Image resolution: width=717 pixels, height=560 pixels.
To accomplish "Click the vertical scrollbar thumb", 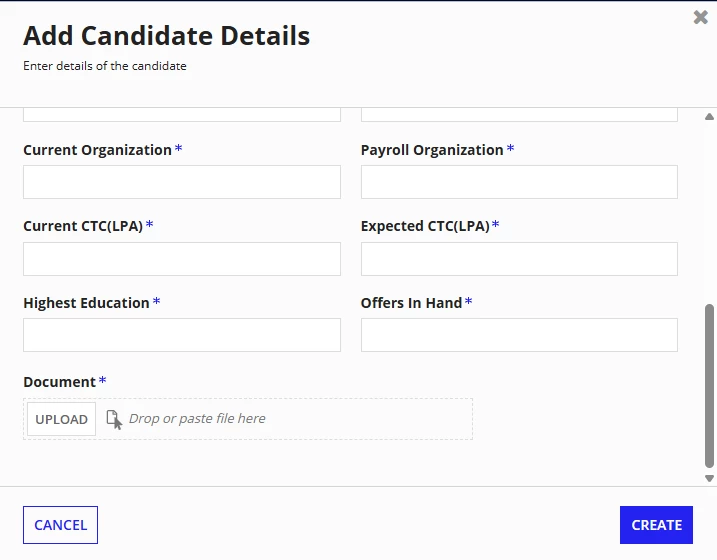I will tap(709, 385).
